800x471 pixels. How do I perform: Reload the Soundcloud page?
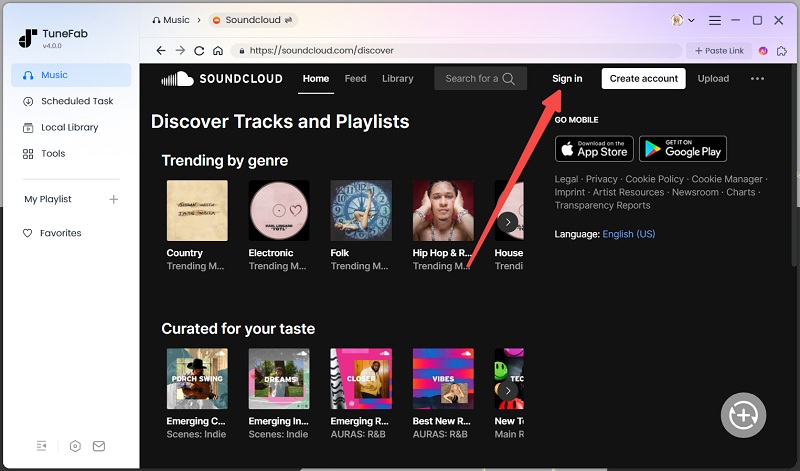coord(199,50)
